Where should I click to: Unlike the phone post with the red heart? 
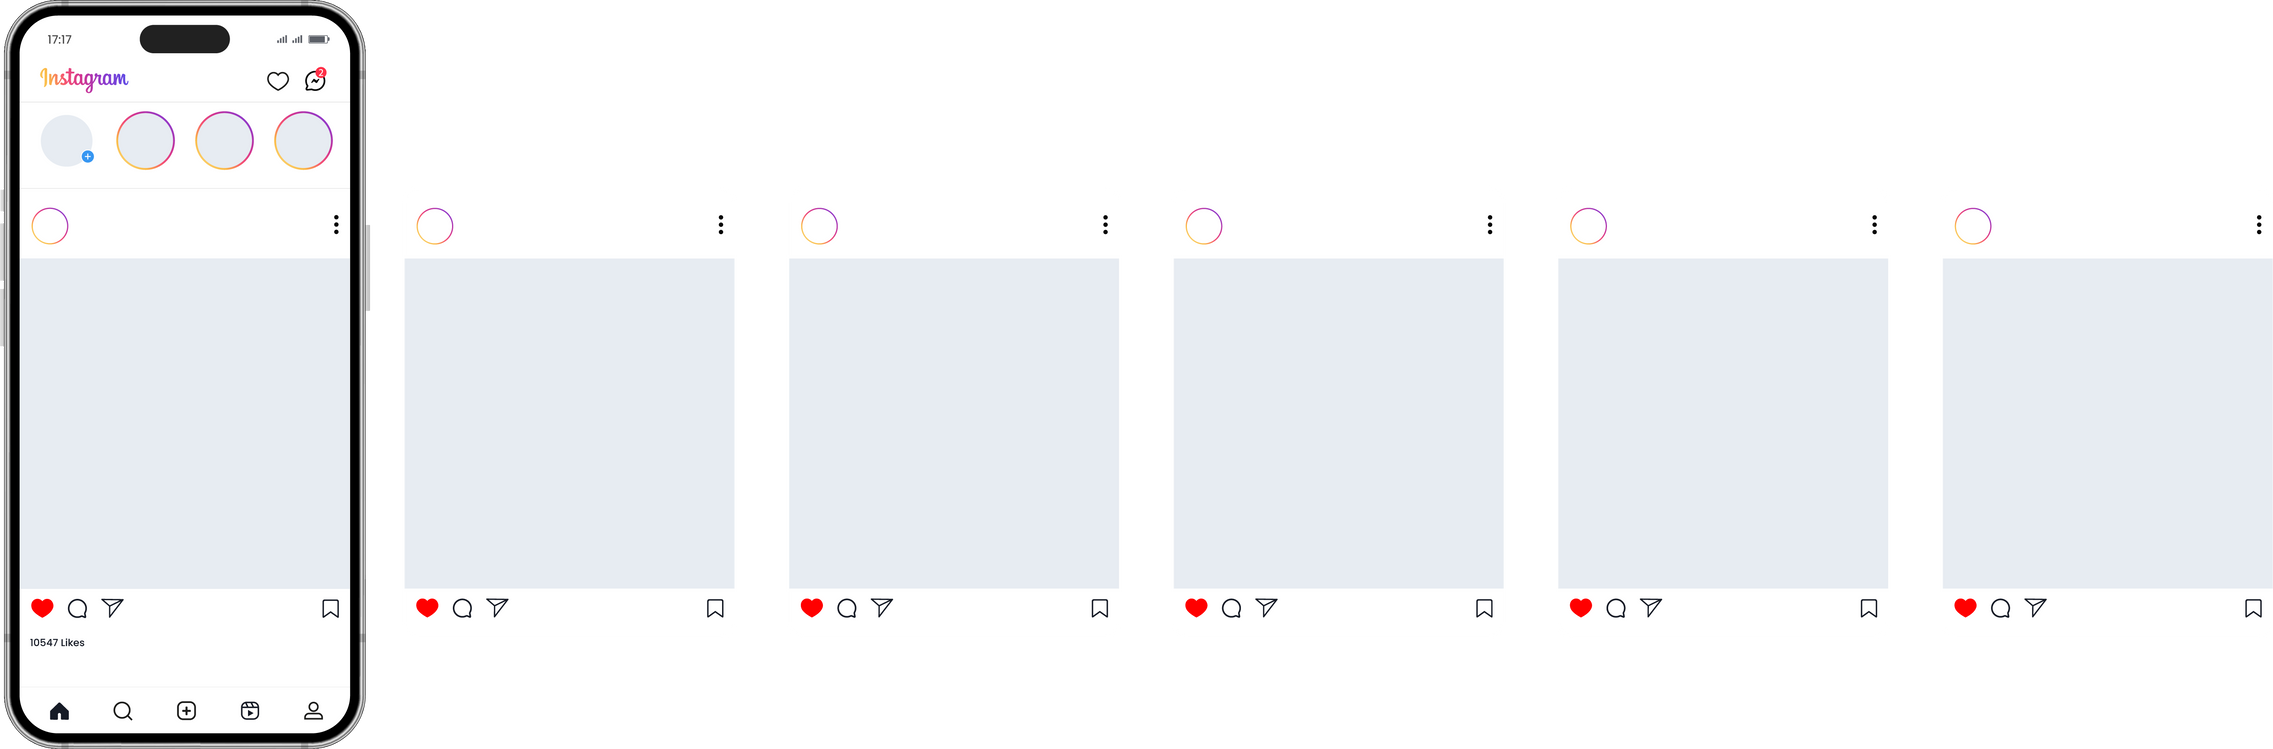[42, 608]
